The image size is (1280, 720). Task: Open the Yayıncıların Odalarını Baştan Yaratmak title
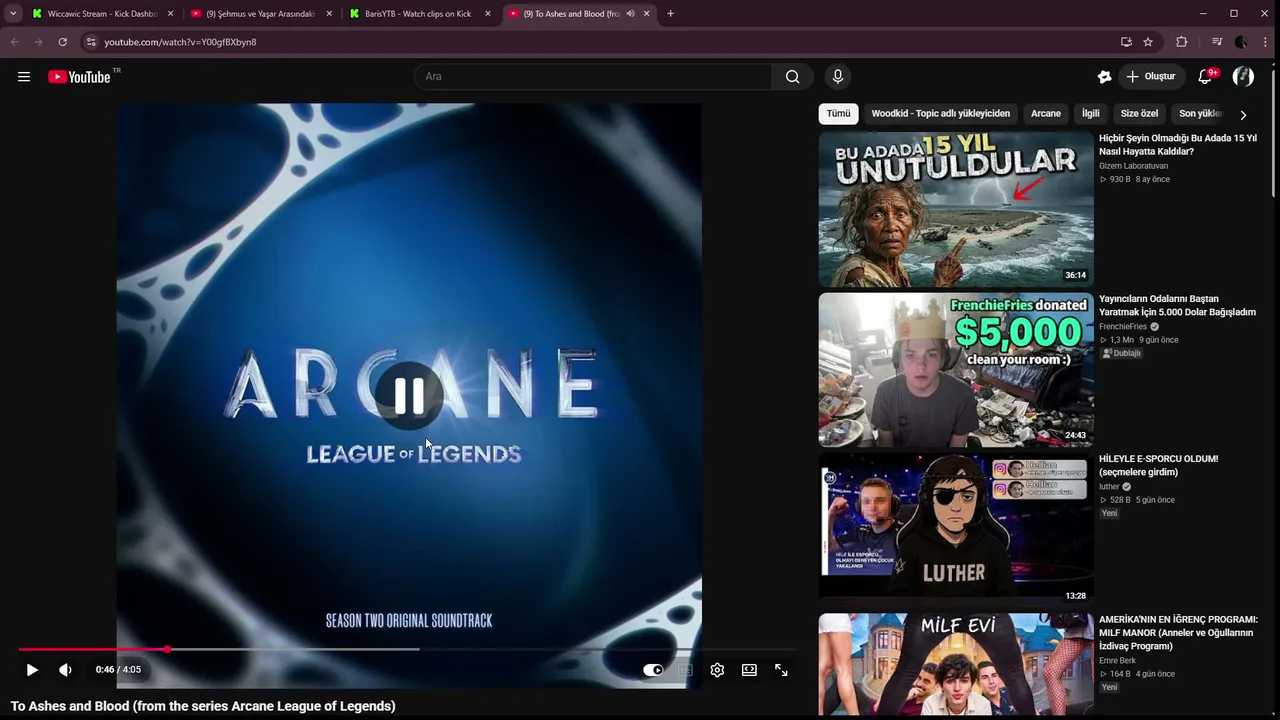(x=1177, y=305)
